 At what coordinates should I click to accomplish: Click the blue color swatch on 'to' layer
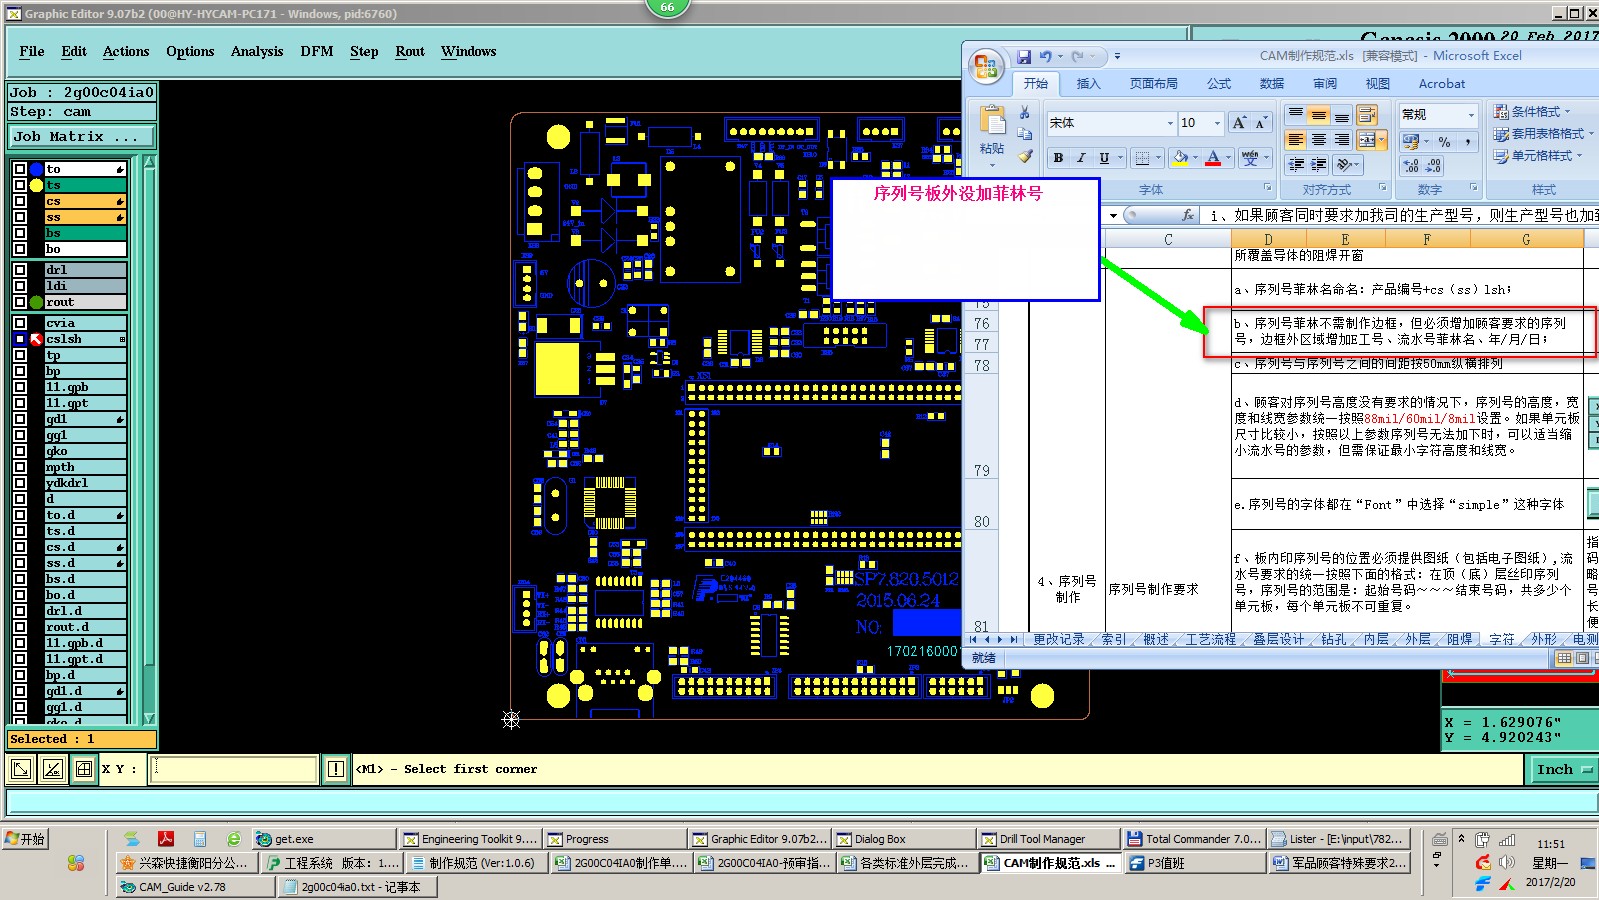36,169
